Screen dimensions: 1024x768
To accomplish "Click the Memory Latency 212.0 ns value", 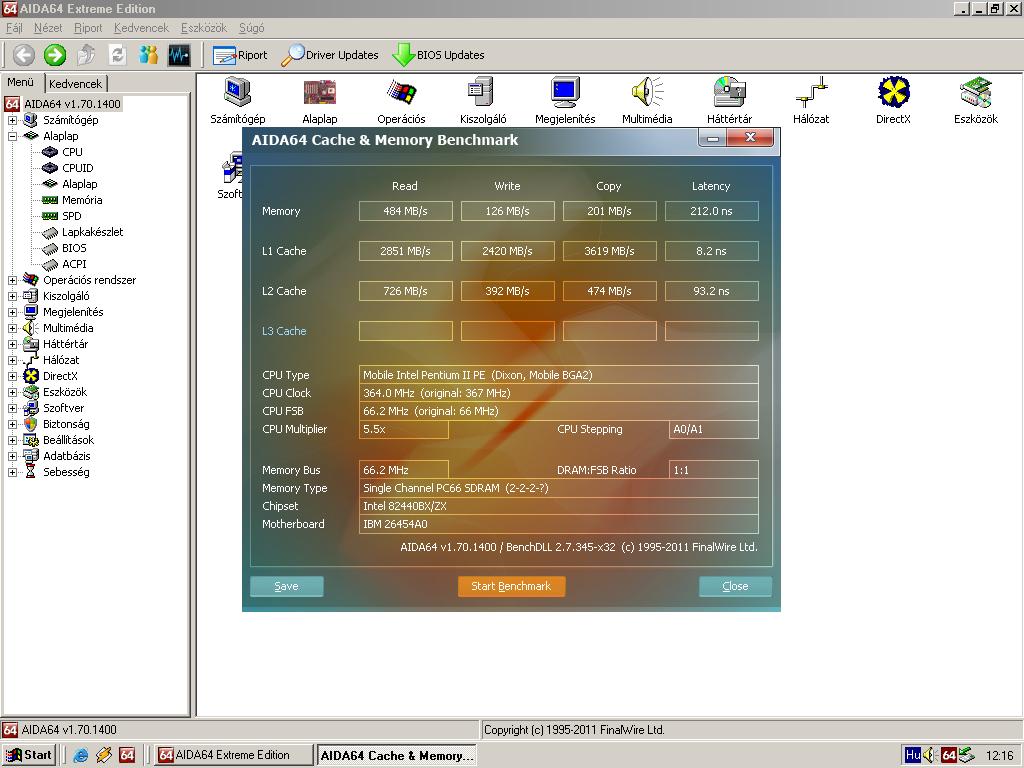I will tap(711, 211).
